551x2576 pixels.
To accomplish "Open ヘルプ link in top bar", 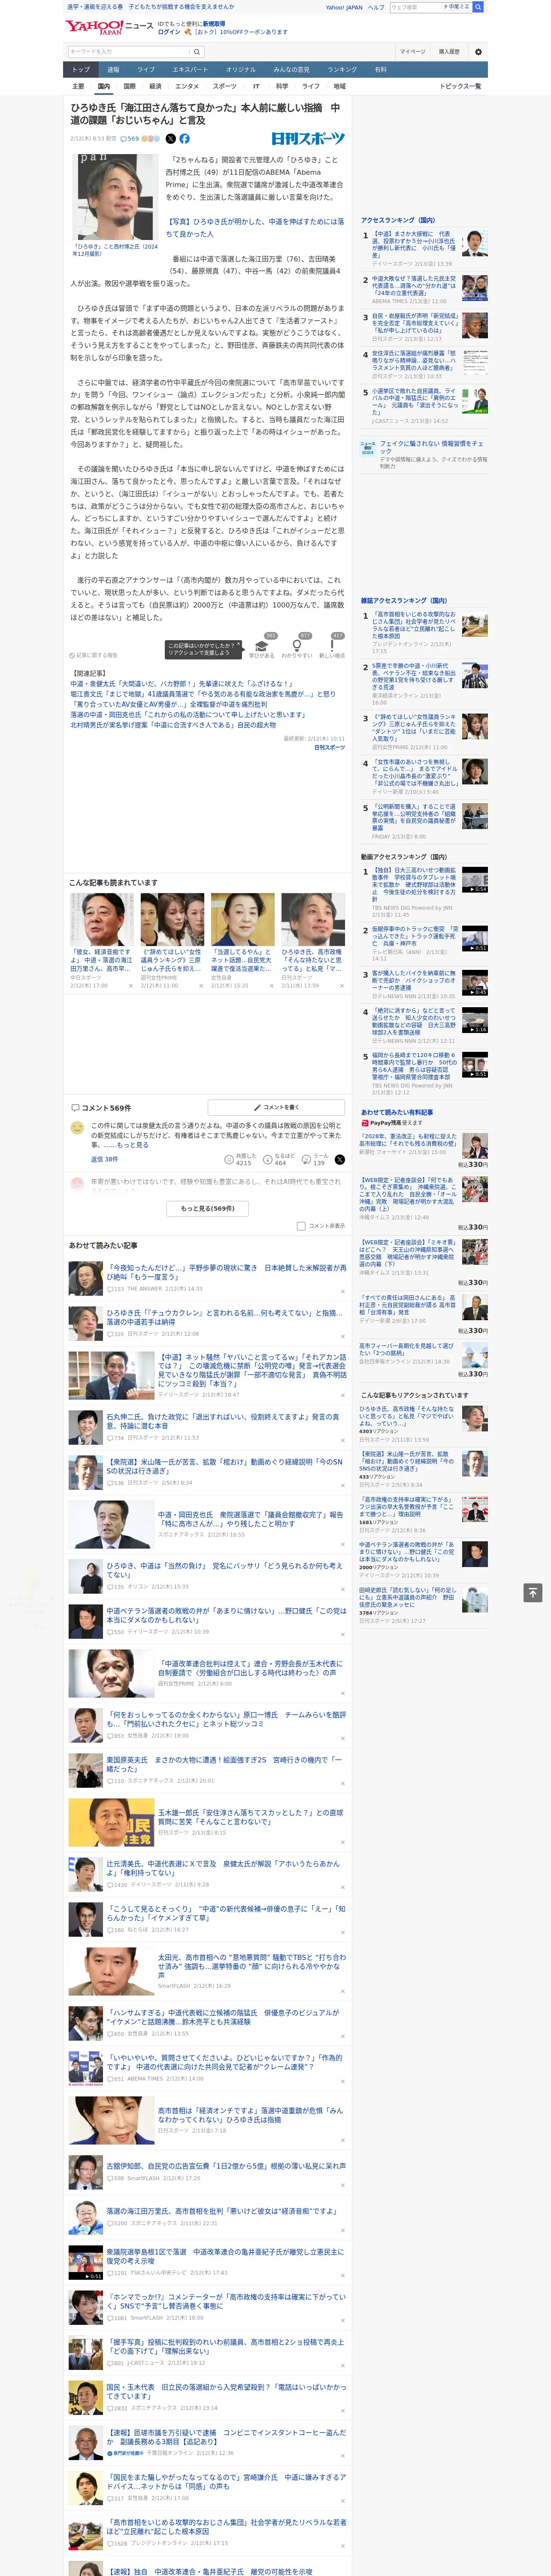I will point(375,7).
